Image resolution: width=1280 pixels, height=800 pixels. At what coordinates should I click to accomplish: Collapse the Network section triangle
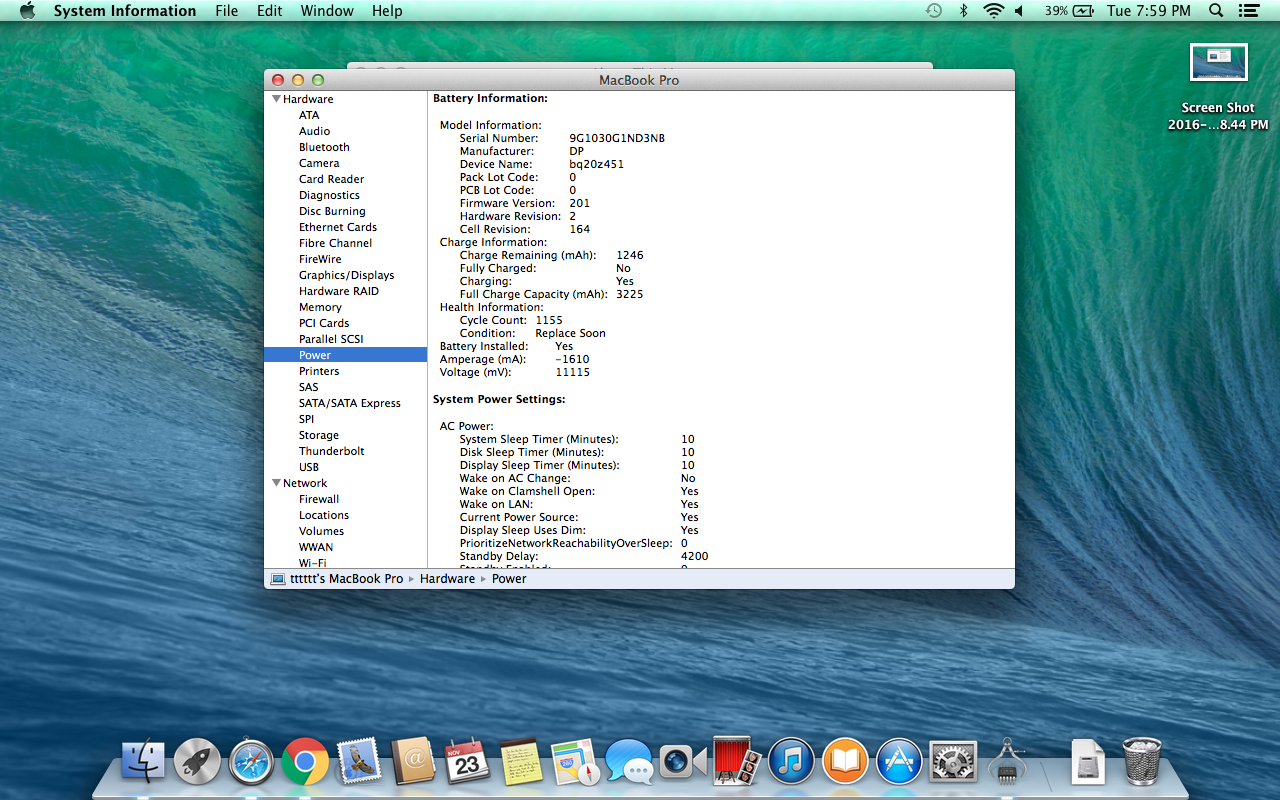pyautogui.click(x=276, y=483)
